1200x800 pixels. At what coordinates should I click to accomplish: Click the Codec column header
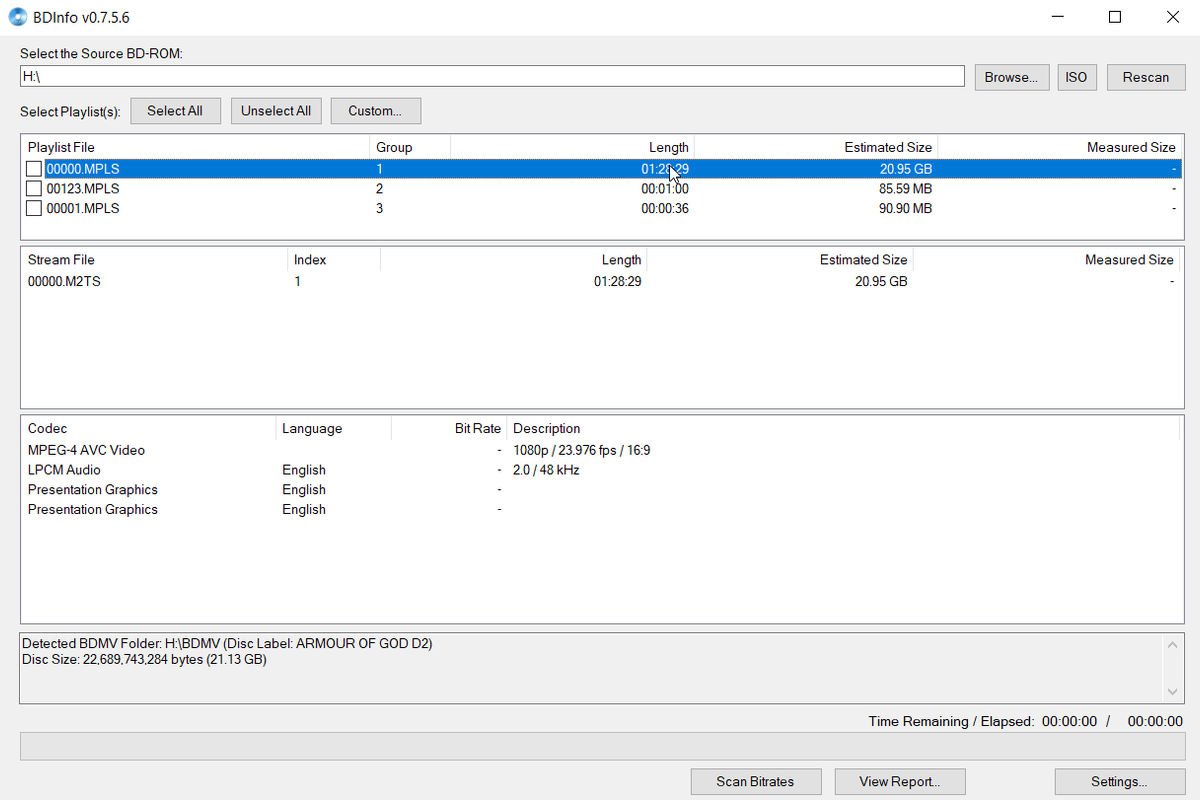(148, 429)
